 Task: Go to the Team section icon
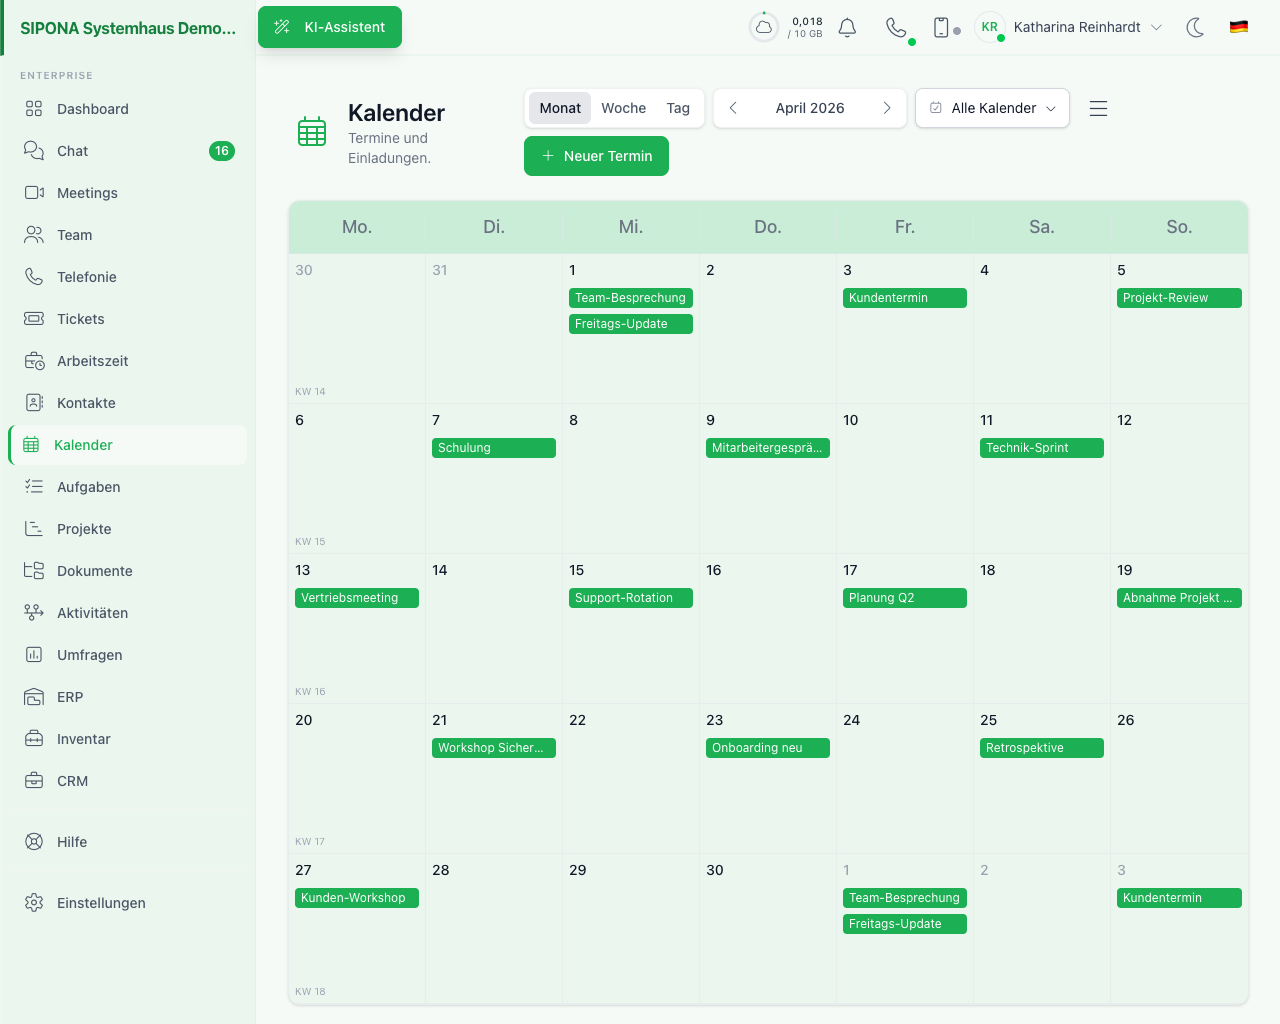coord(34,235)
